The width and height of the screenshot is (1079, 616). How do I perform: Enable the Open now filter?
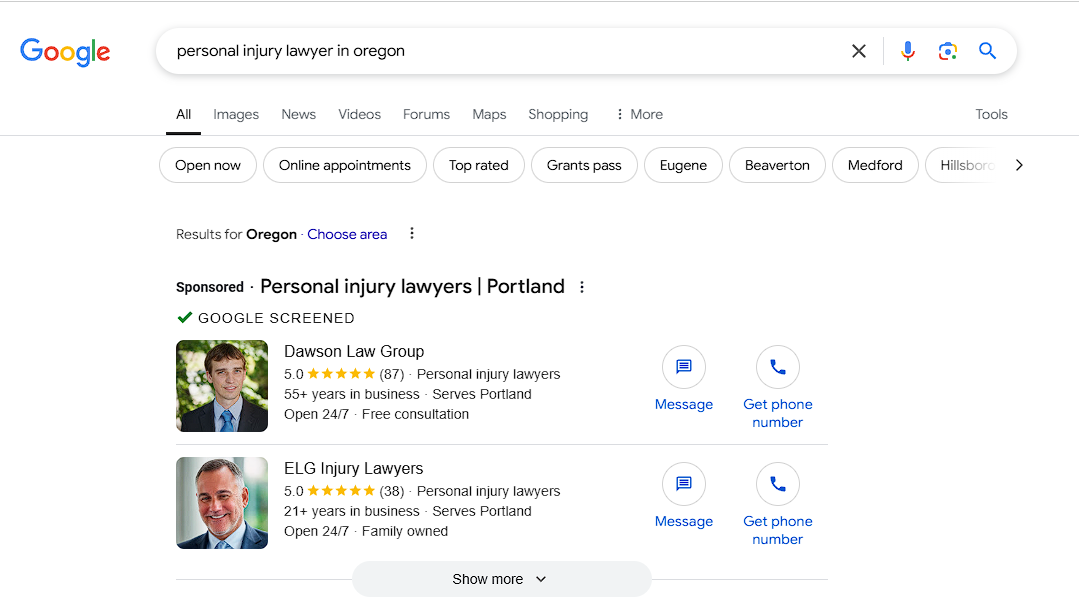207,165
